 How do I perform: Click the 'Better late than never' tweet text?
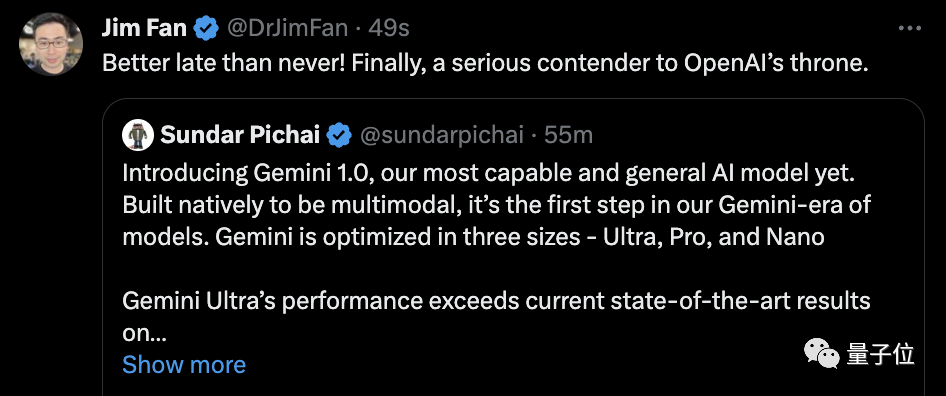coord(485,63)
